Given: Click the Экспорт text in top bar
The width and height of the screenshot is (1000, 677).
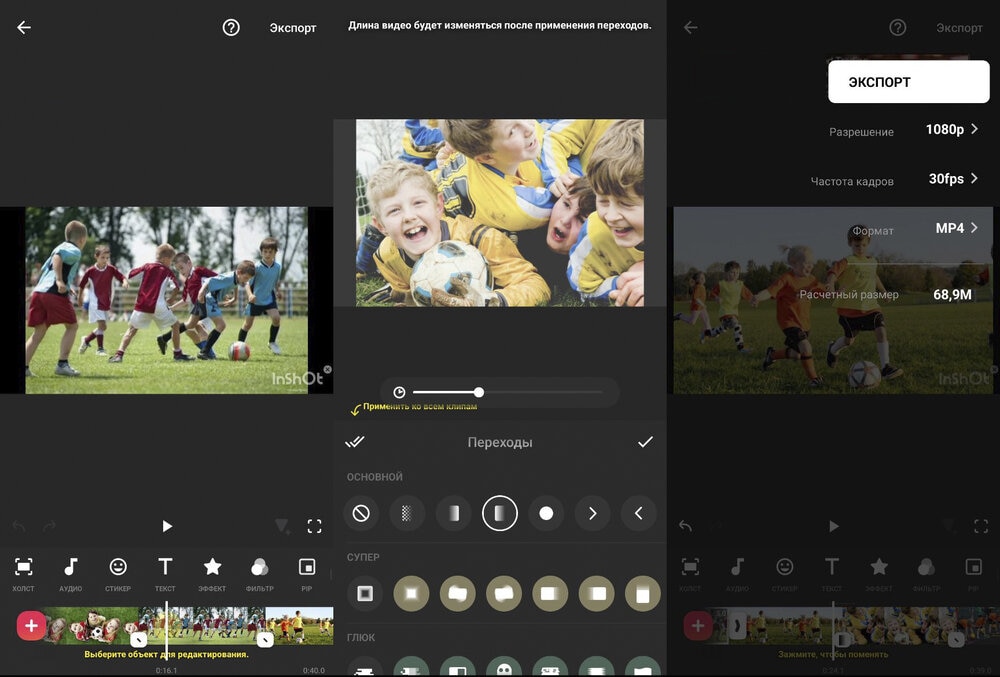Looking at the screenshot, I should point(293,28).
